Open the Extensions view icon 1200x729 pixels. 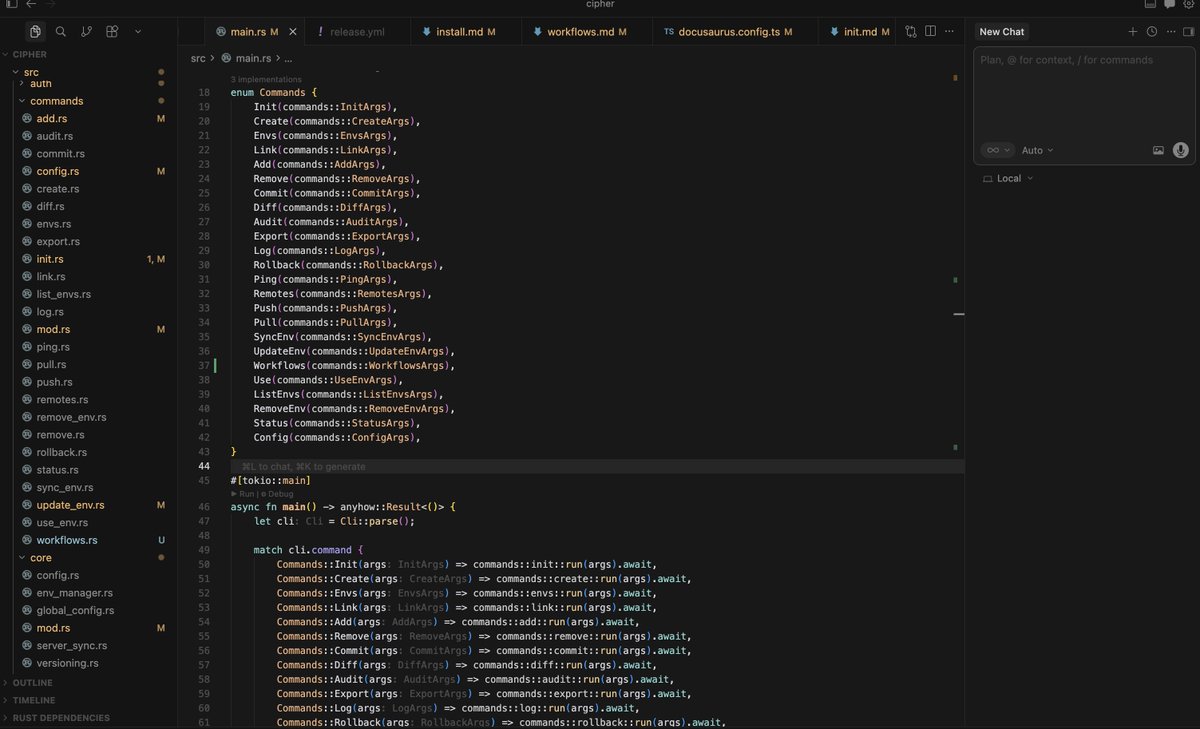[112, 32]
